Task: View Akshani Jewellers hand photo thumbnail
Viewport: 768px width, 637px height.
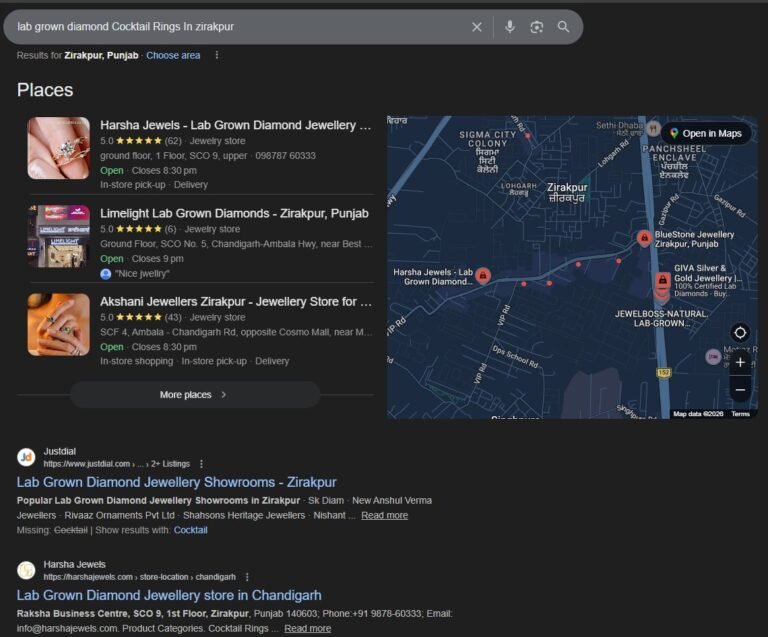Action: [x=59, y=324]
